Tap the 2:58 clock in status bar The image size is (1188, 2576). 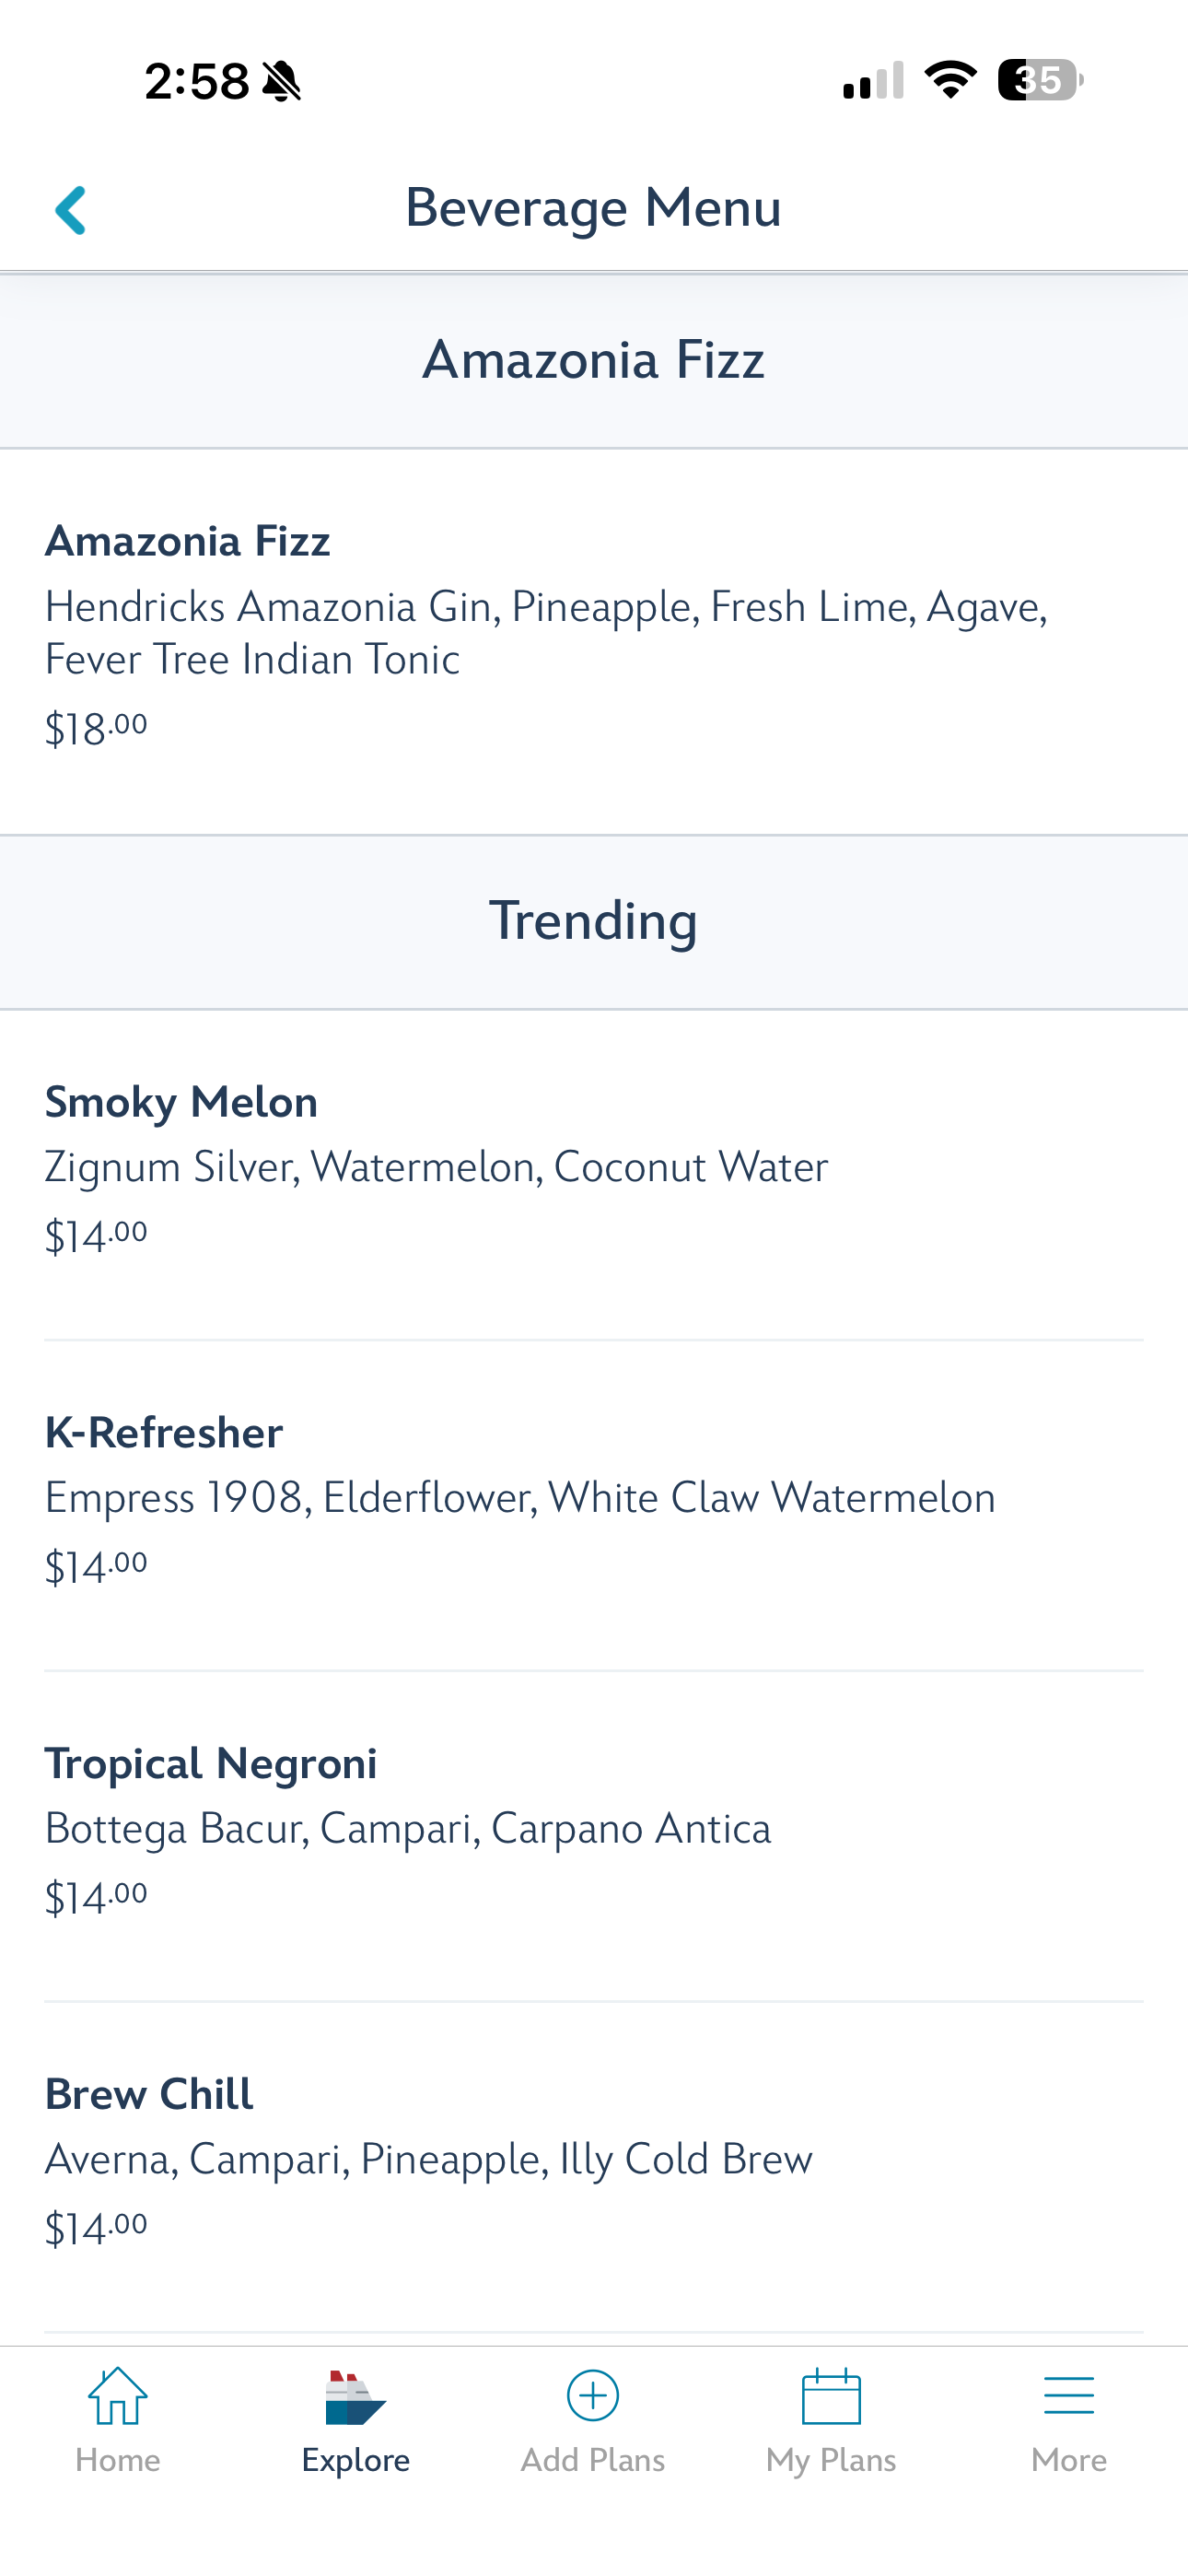pos(197,81)
